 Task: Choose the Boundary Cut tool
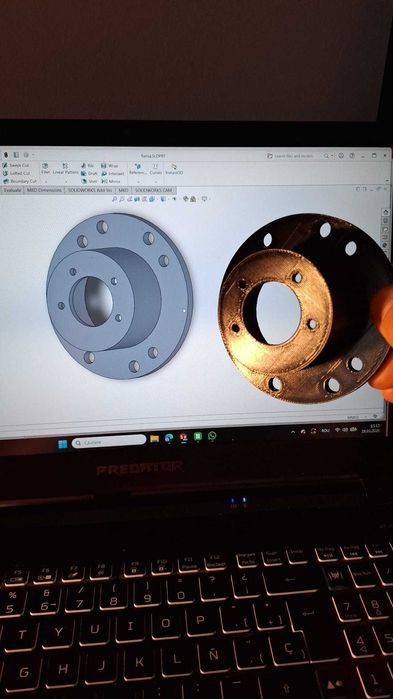(20, 181)
